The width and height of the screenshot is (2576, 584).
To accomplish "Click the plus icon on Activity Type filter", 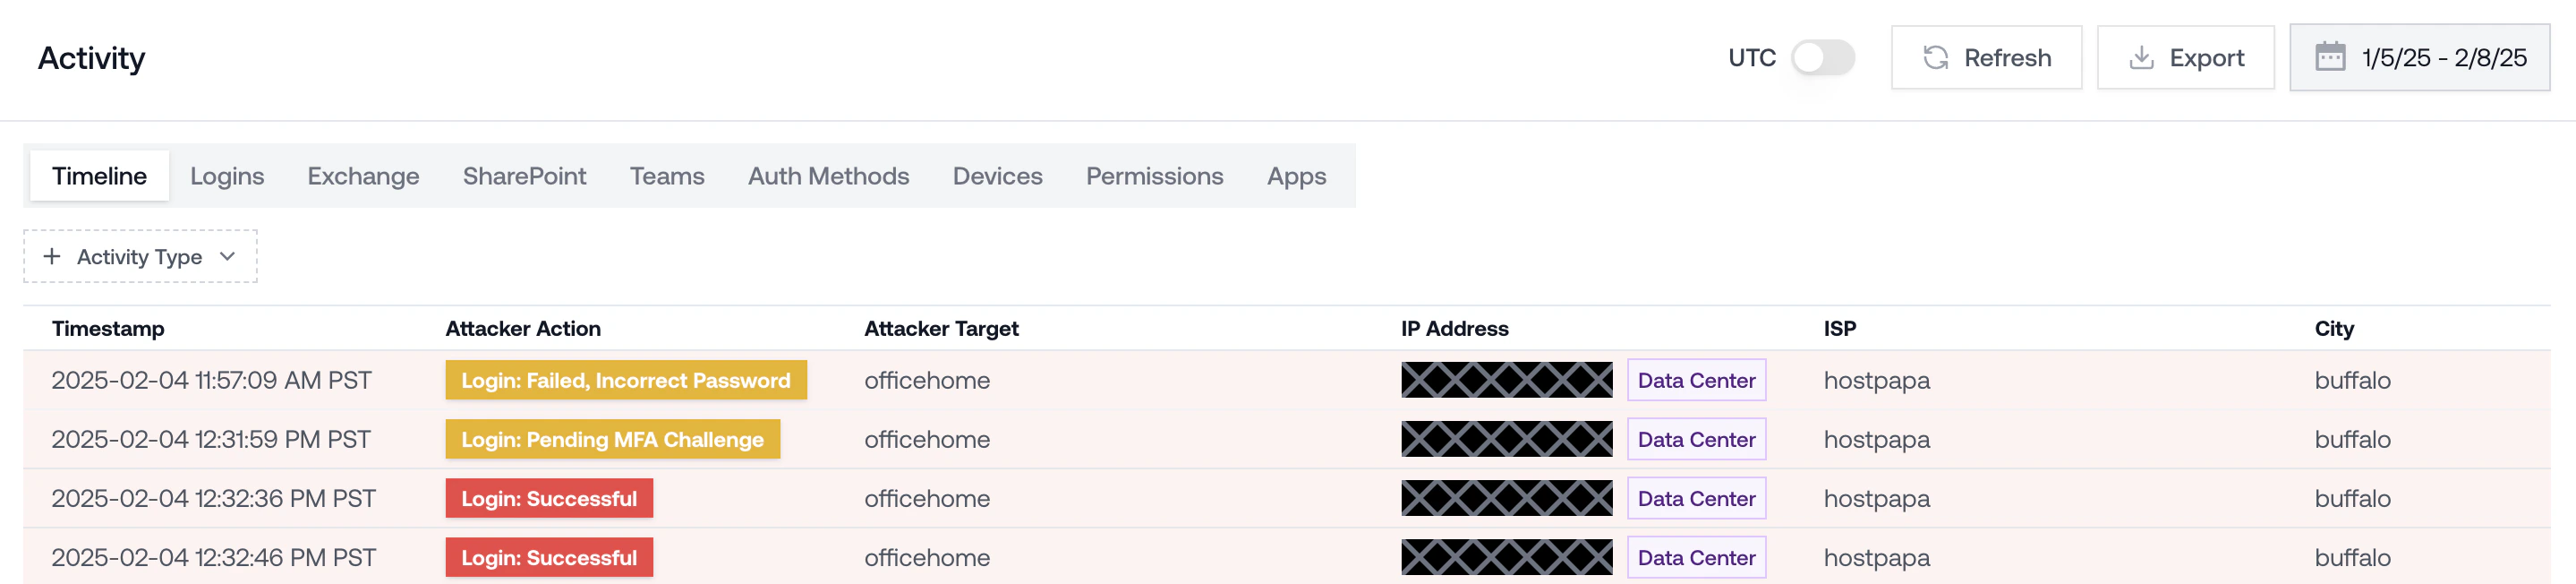I will (x=53, y=256).
